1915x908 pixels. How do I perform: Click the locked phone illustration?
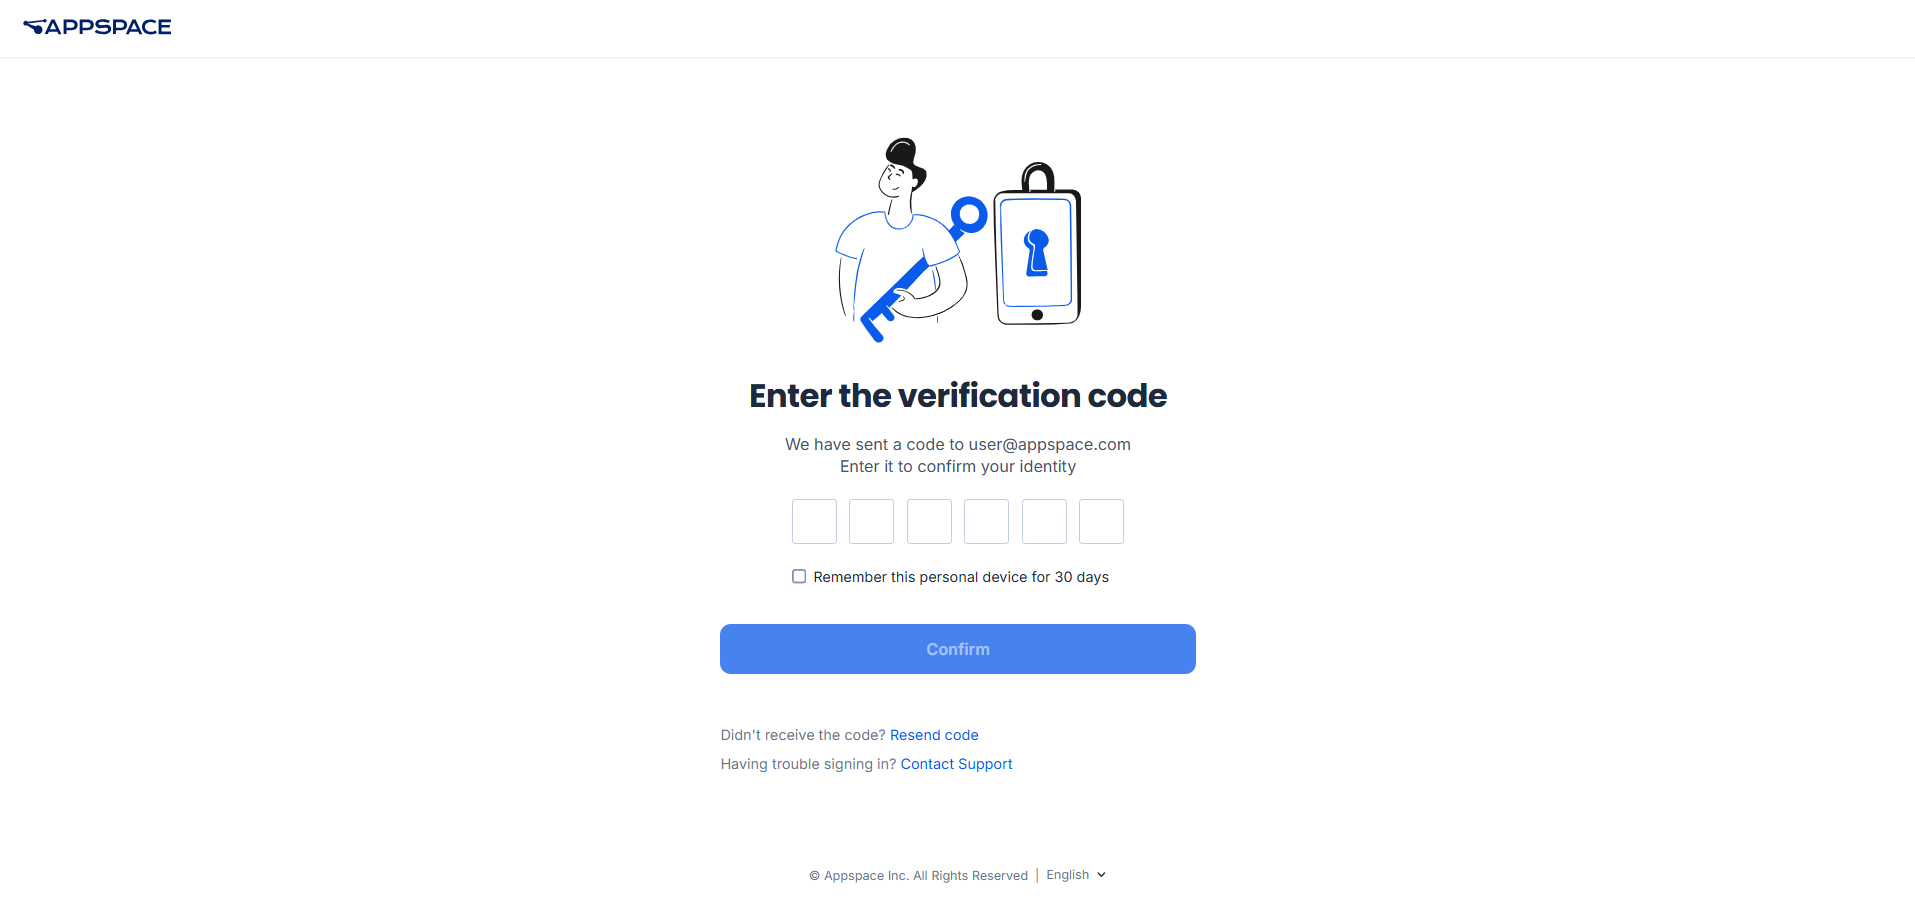pos(1038,245)
